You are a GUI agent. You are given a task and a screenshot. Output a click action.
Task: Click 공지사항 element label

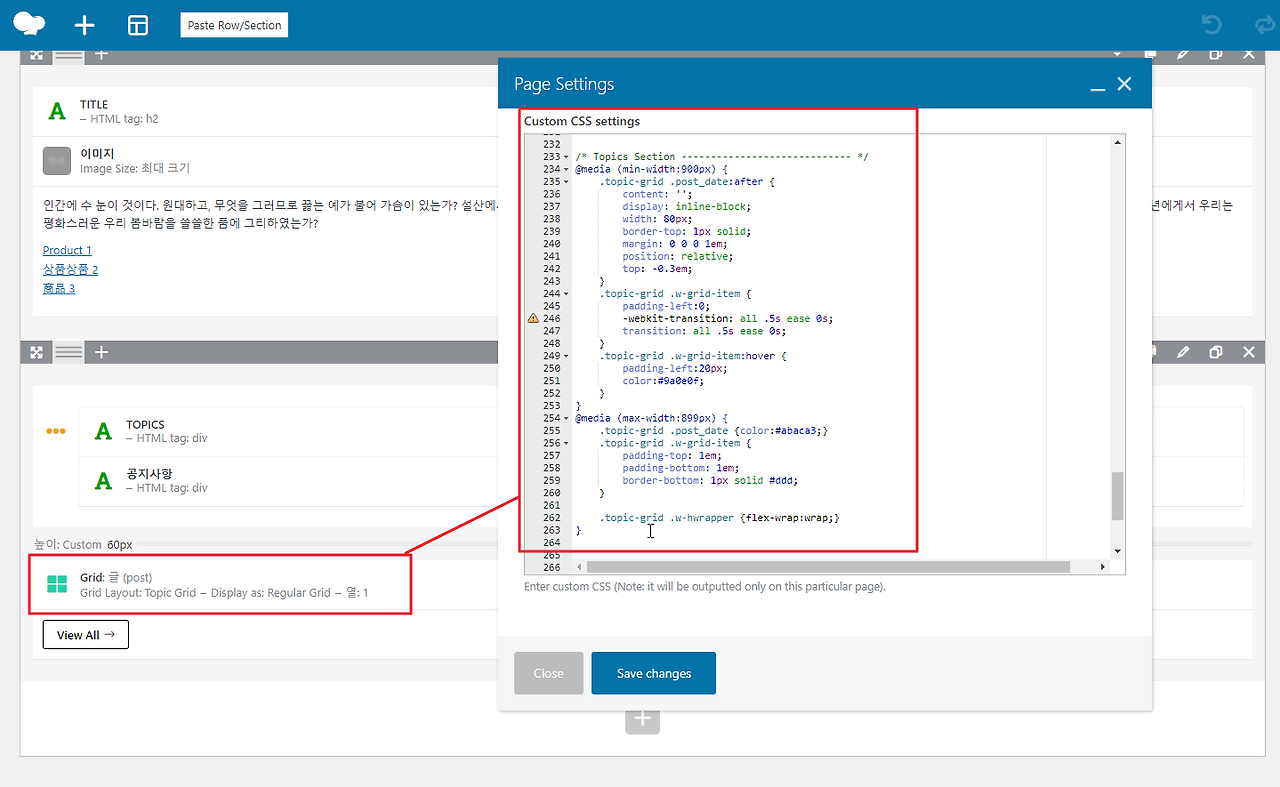(x=149, y=473)
